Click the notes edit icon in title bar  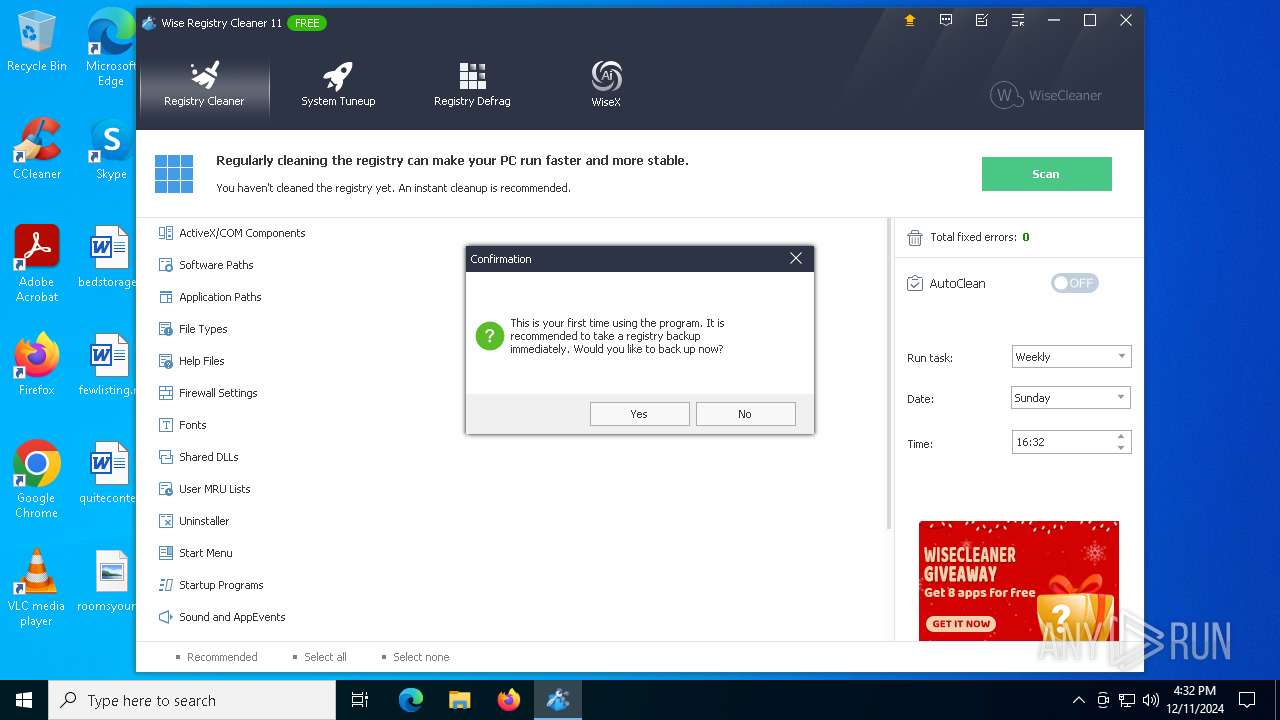click(982, 20)
